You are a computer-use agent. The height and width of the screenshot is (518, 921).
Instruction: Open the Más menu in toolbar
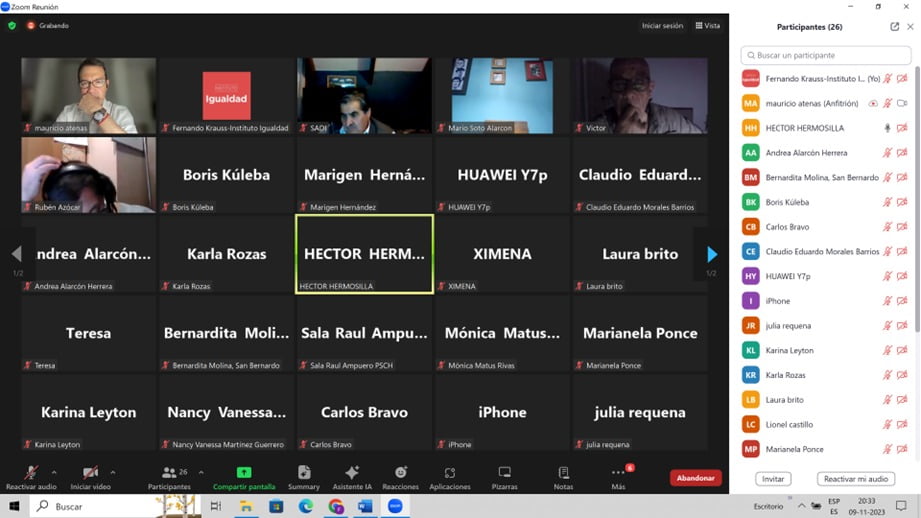618,477
